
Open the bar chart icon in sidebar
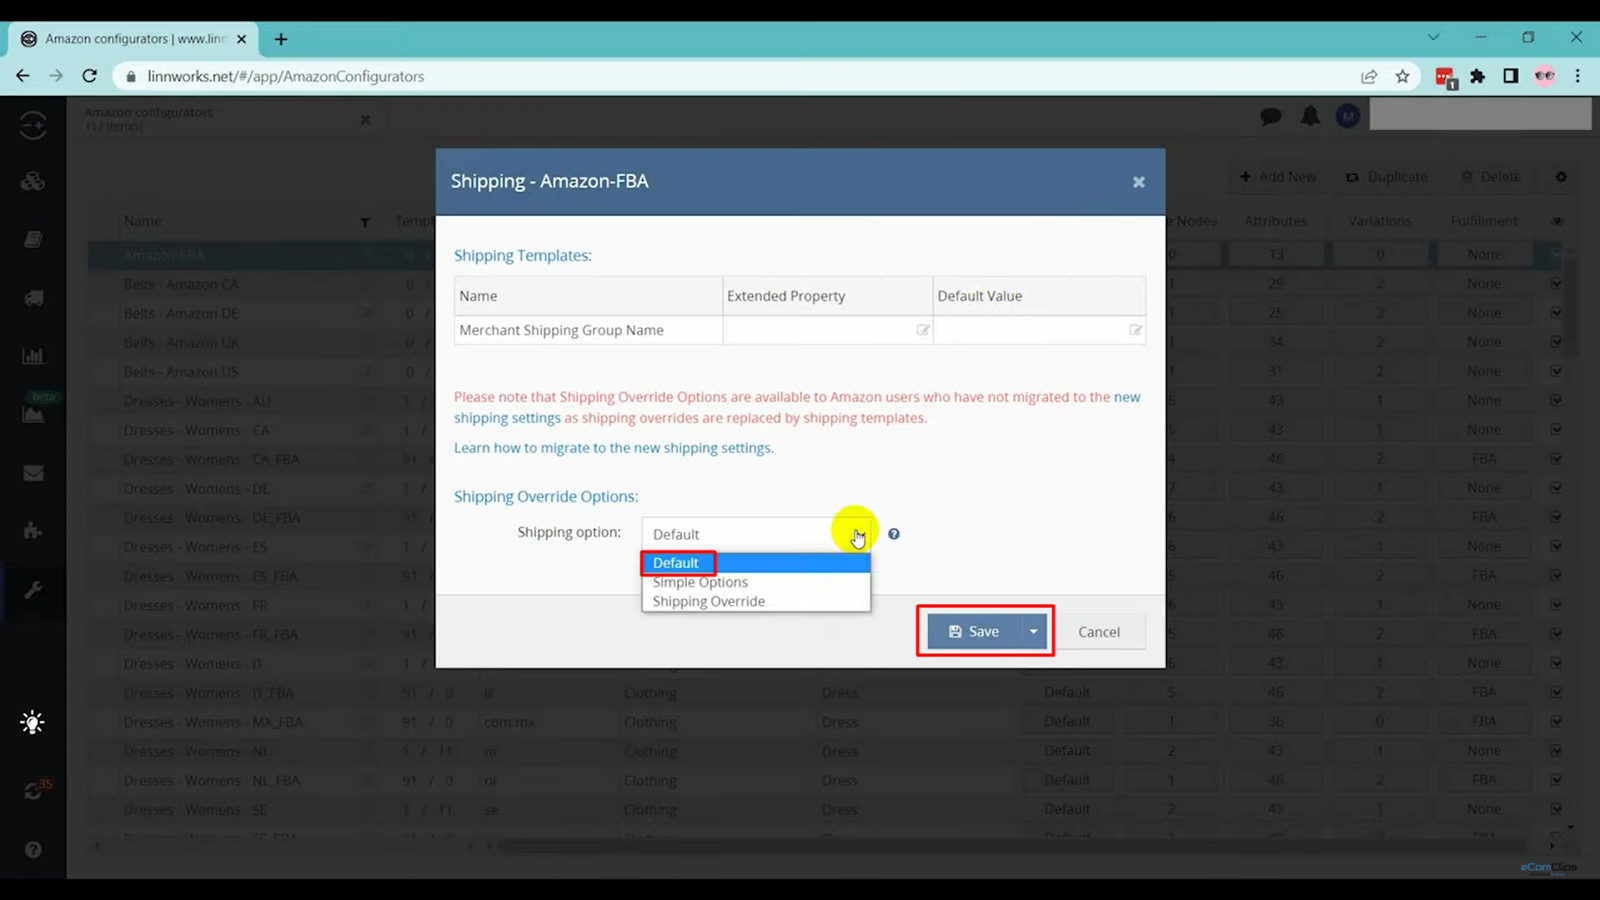[33, 356]
